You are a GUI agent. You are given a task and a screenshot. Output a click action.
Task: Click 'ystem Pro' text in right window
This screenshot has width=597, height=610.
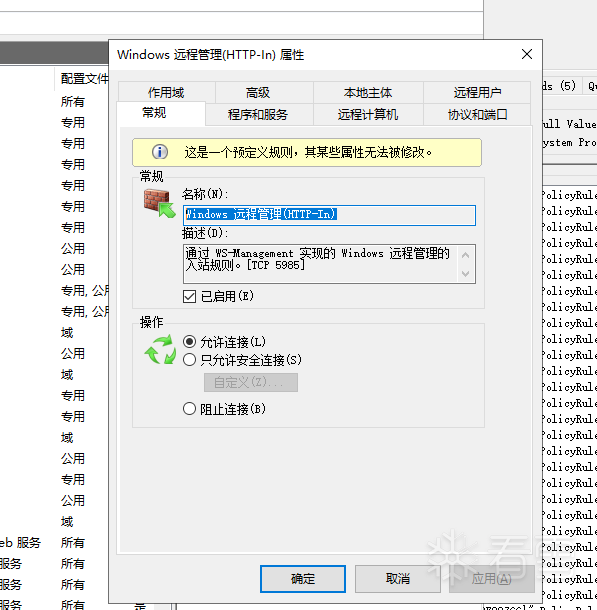[x=569, y=142]
